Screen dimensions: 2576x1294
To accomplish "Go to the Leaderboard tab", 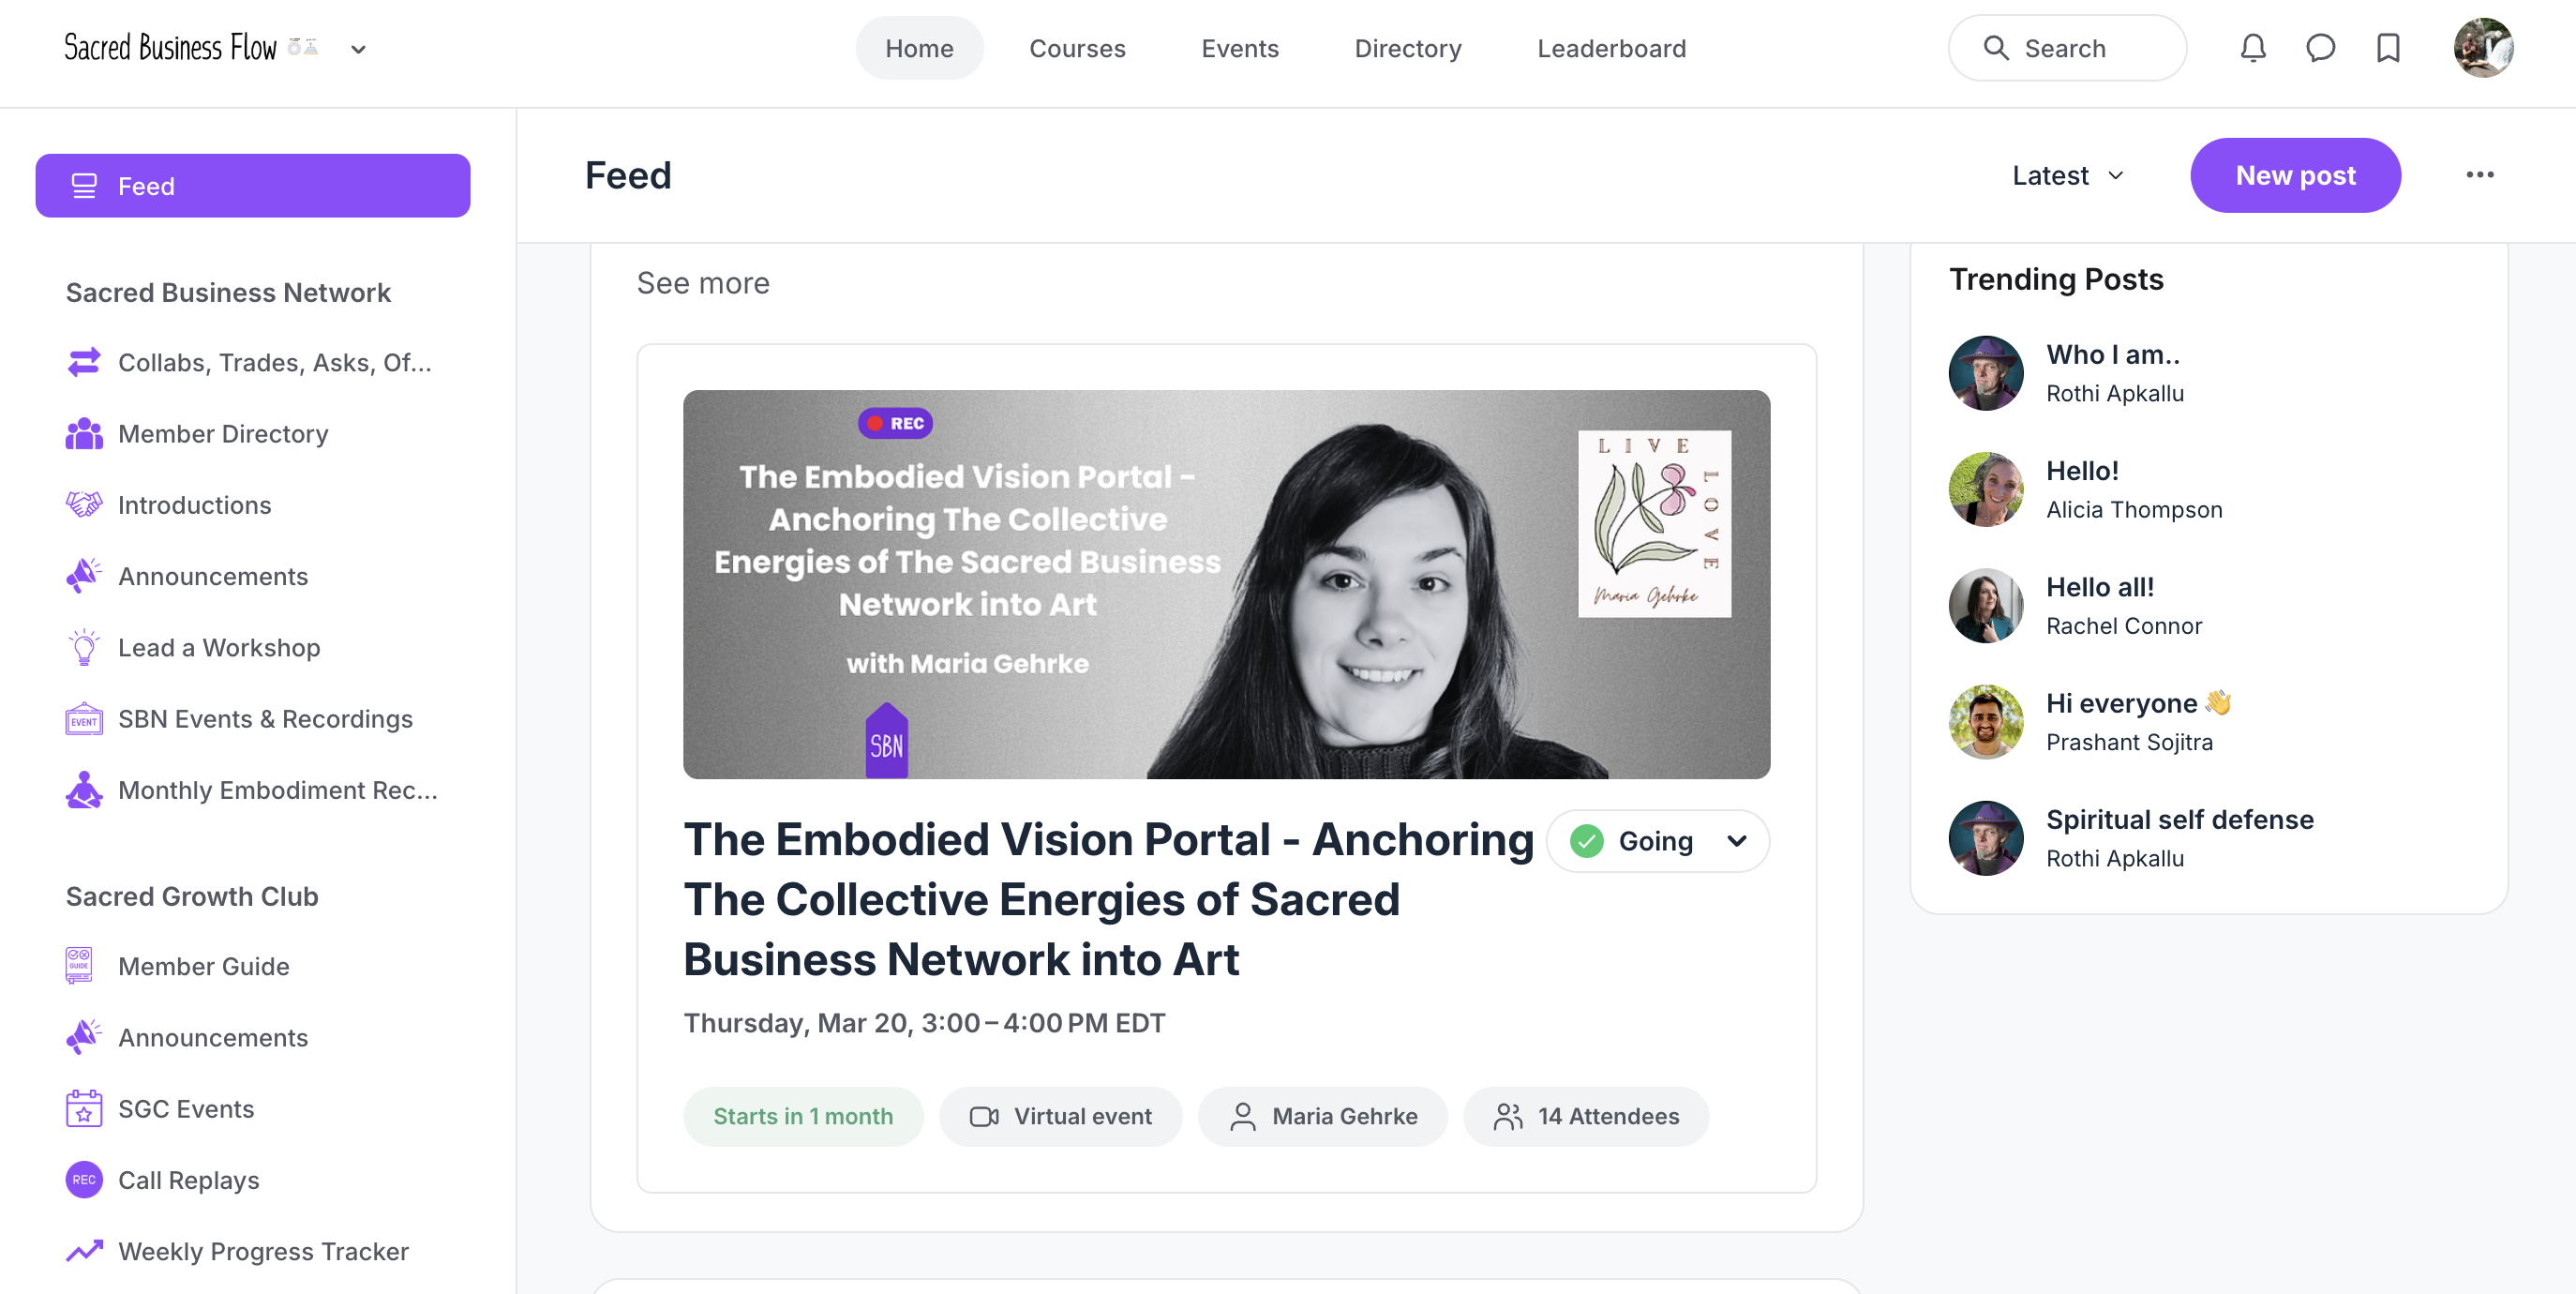I will point(1611,48).
